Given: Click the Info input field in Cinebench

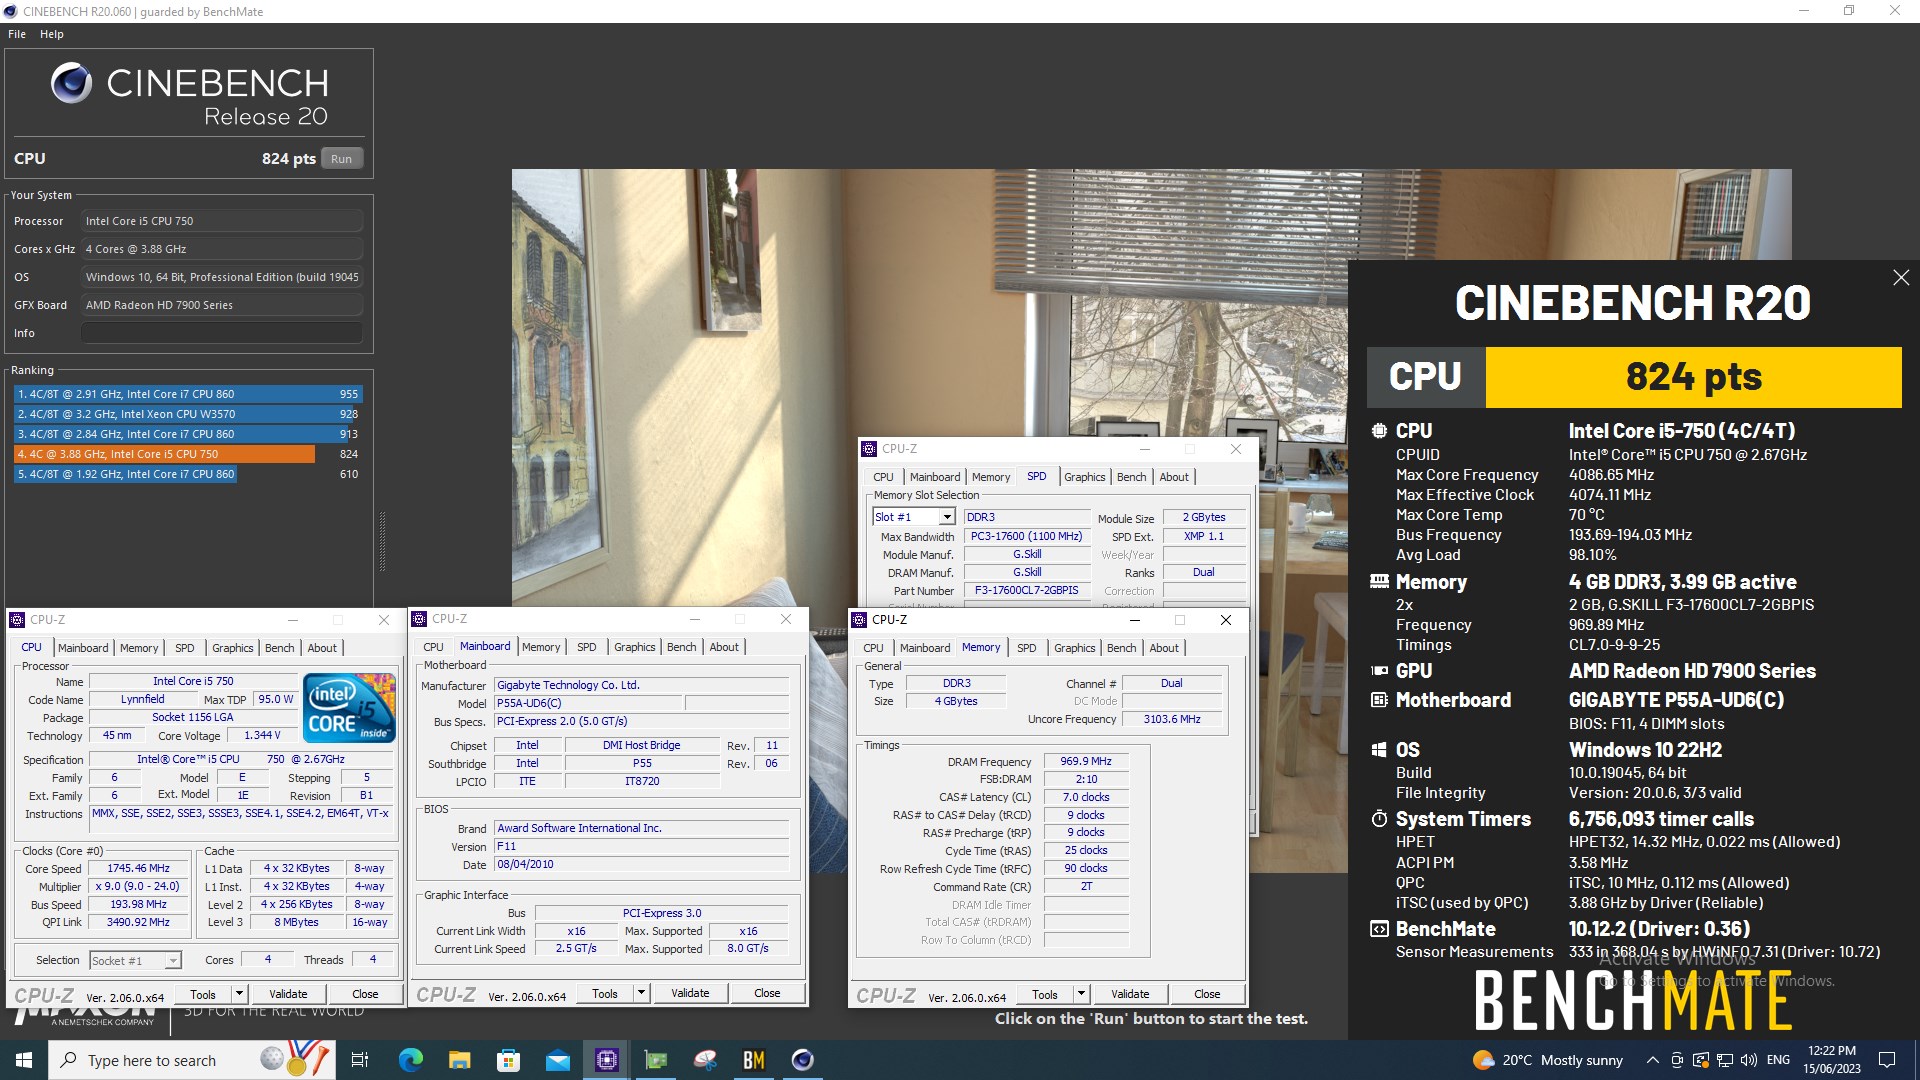Looking at the screenshot, I should 222,333.
